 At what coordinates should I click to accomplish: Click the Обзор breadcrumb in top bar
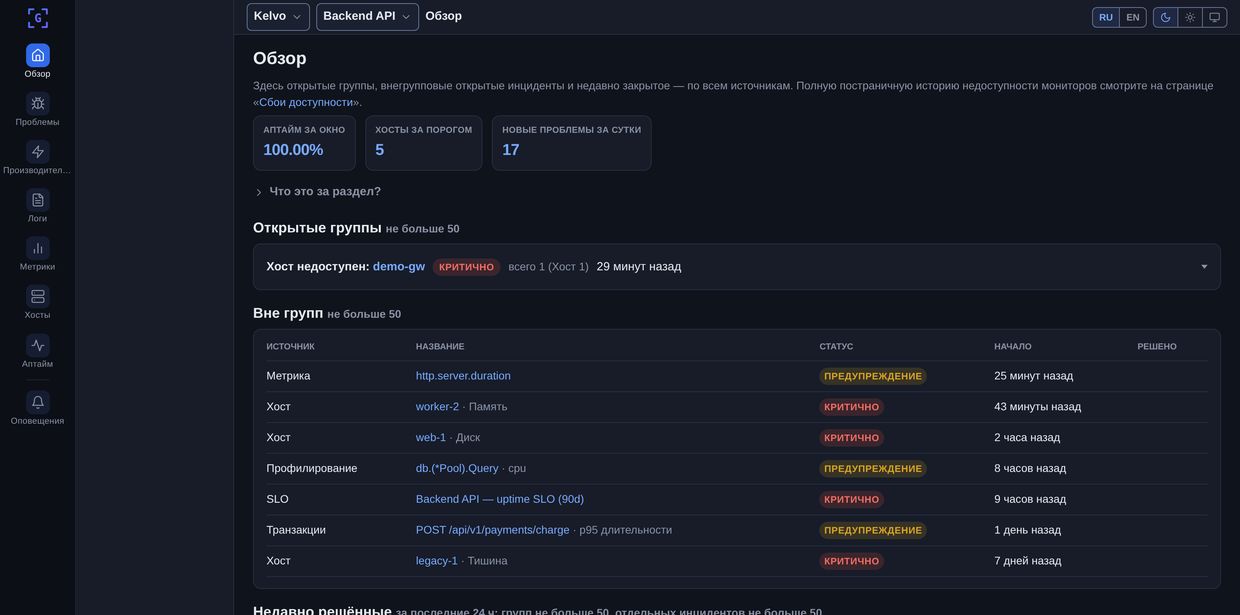444,16
